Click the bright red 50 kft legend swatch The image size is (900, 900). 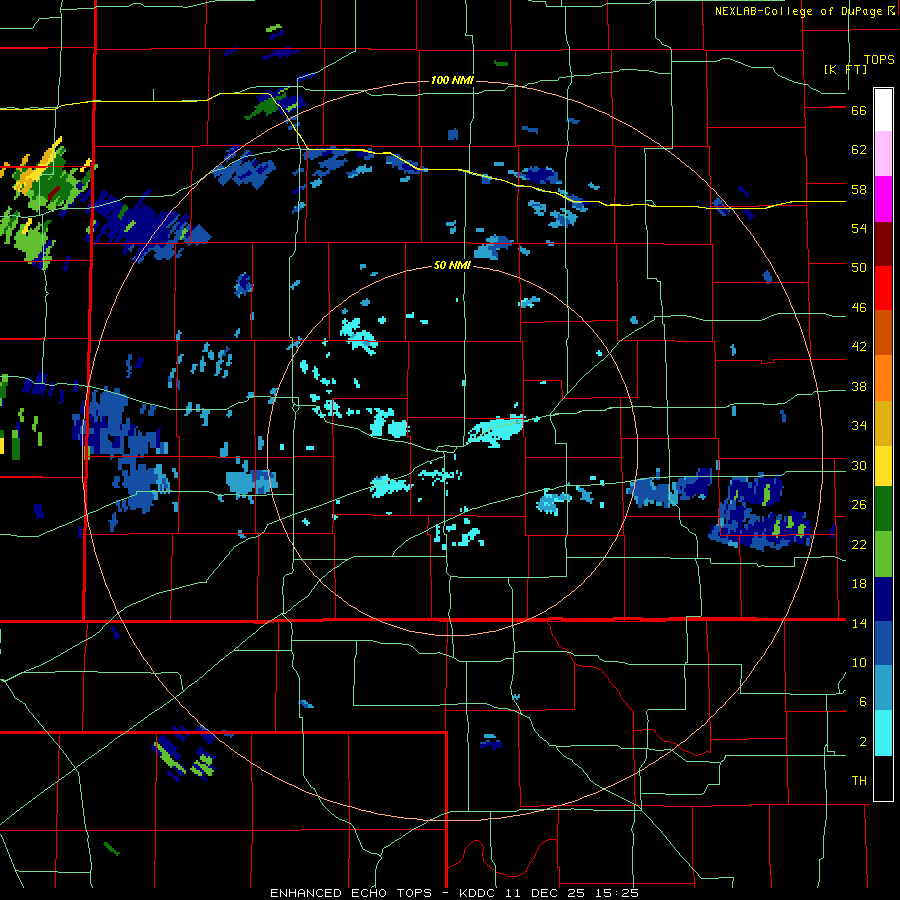click(883, 288)
